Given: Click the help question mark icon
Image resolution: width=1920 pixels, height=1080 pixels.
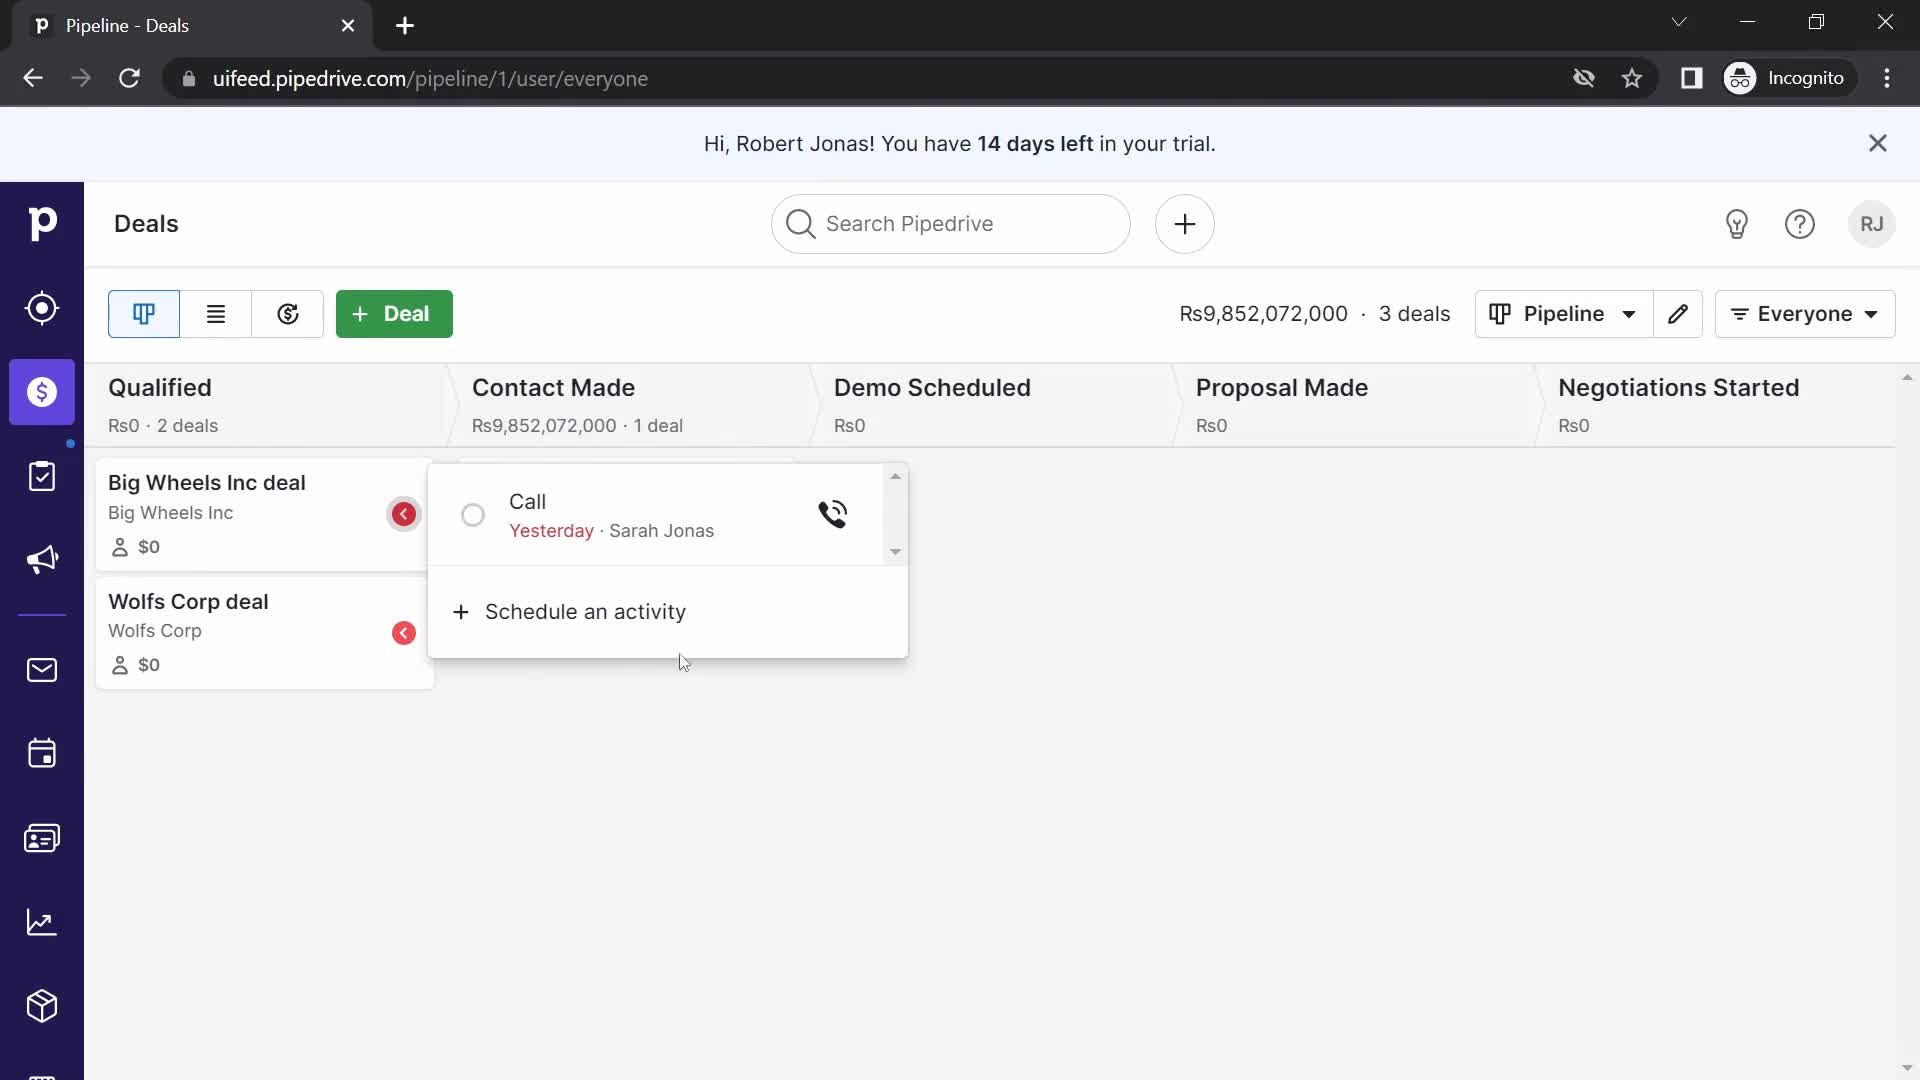Looking at the screenshot, I should coord(1800,223).
